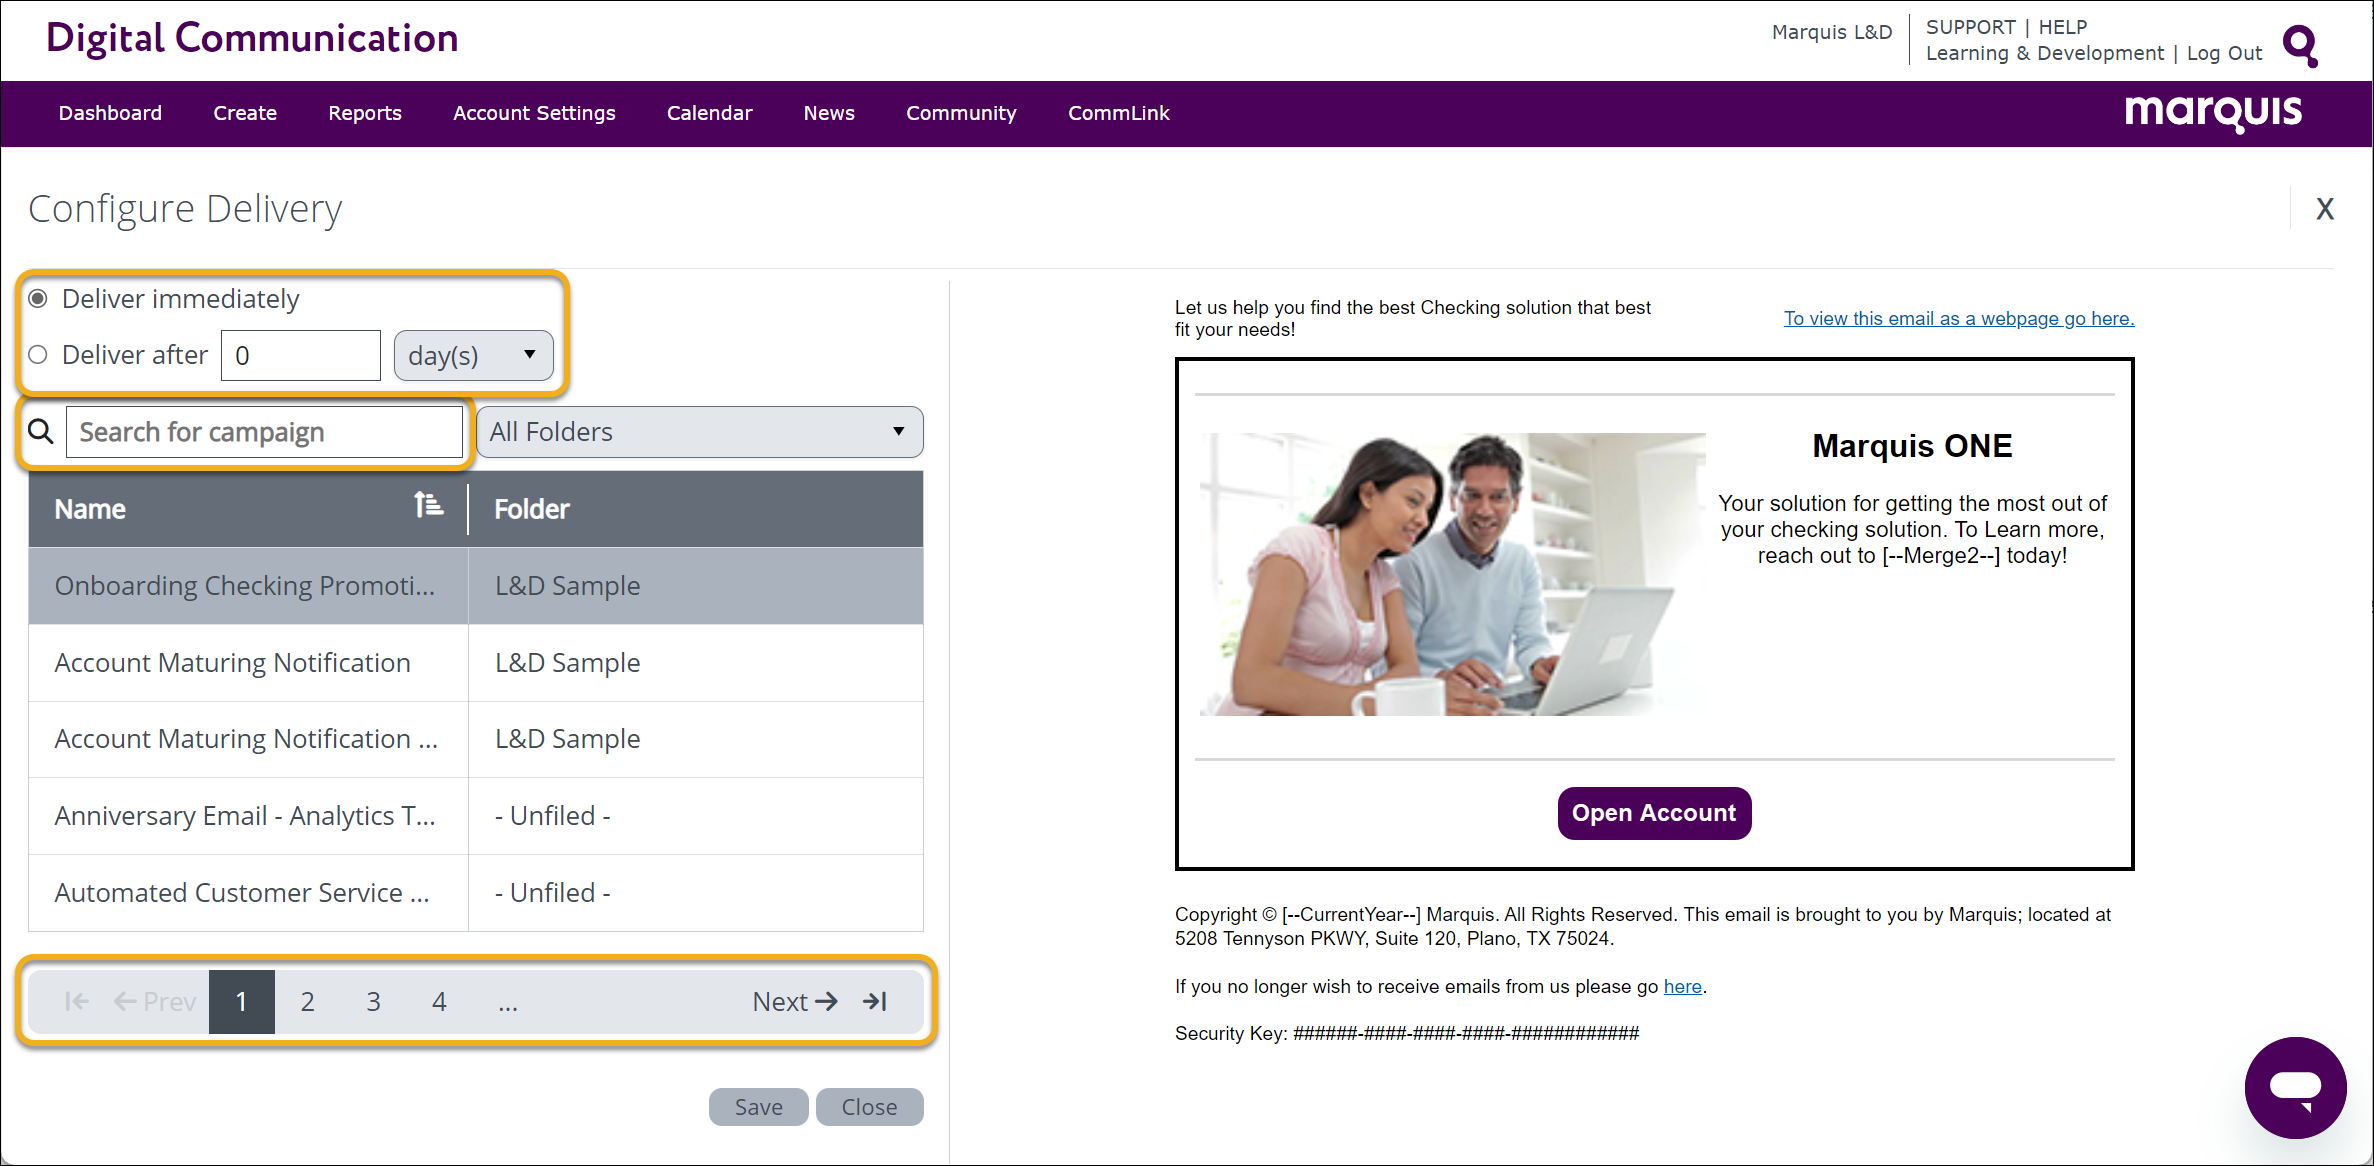
Task: Click the Close button
Action: tap(869, 1107)
